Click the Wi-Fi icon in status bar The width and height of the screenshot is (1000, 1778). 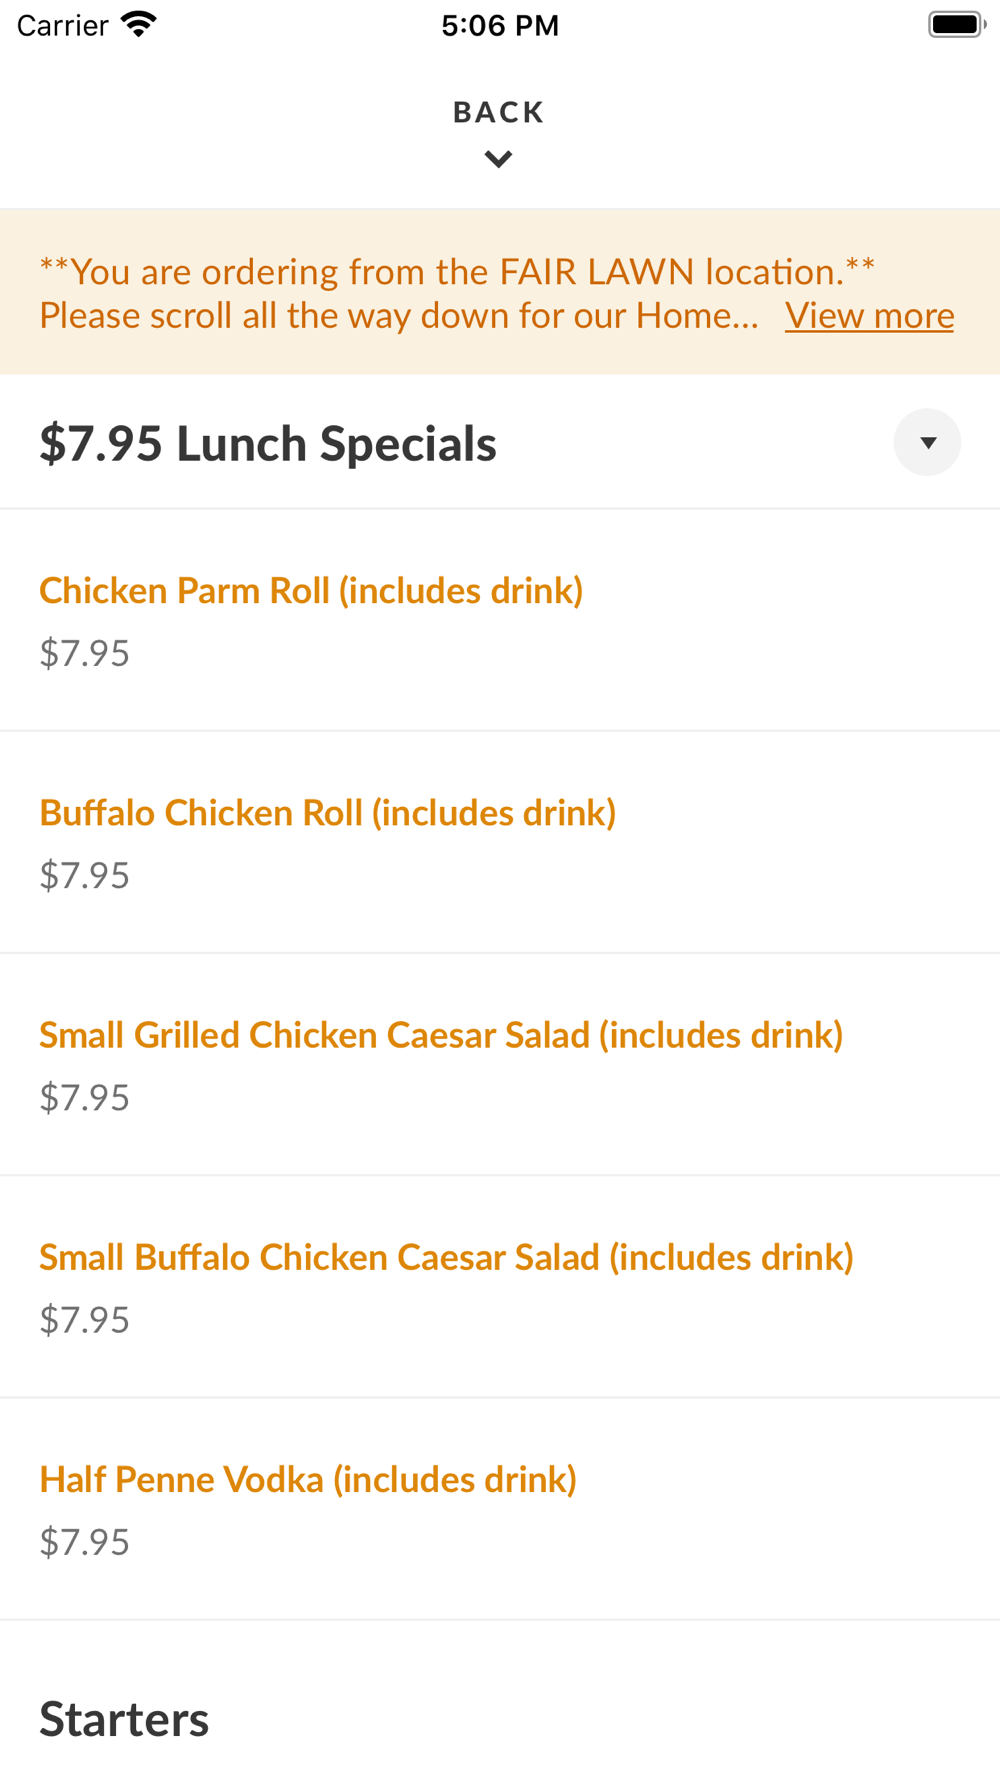click(x=139, y=24)
